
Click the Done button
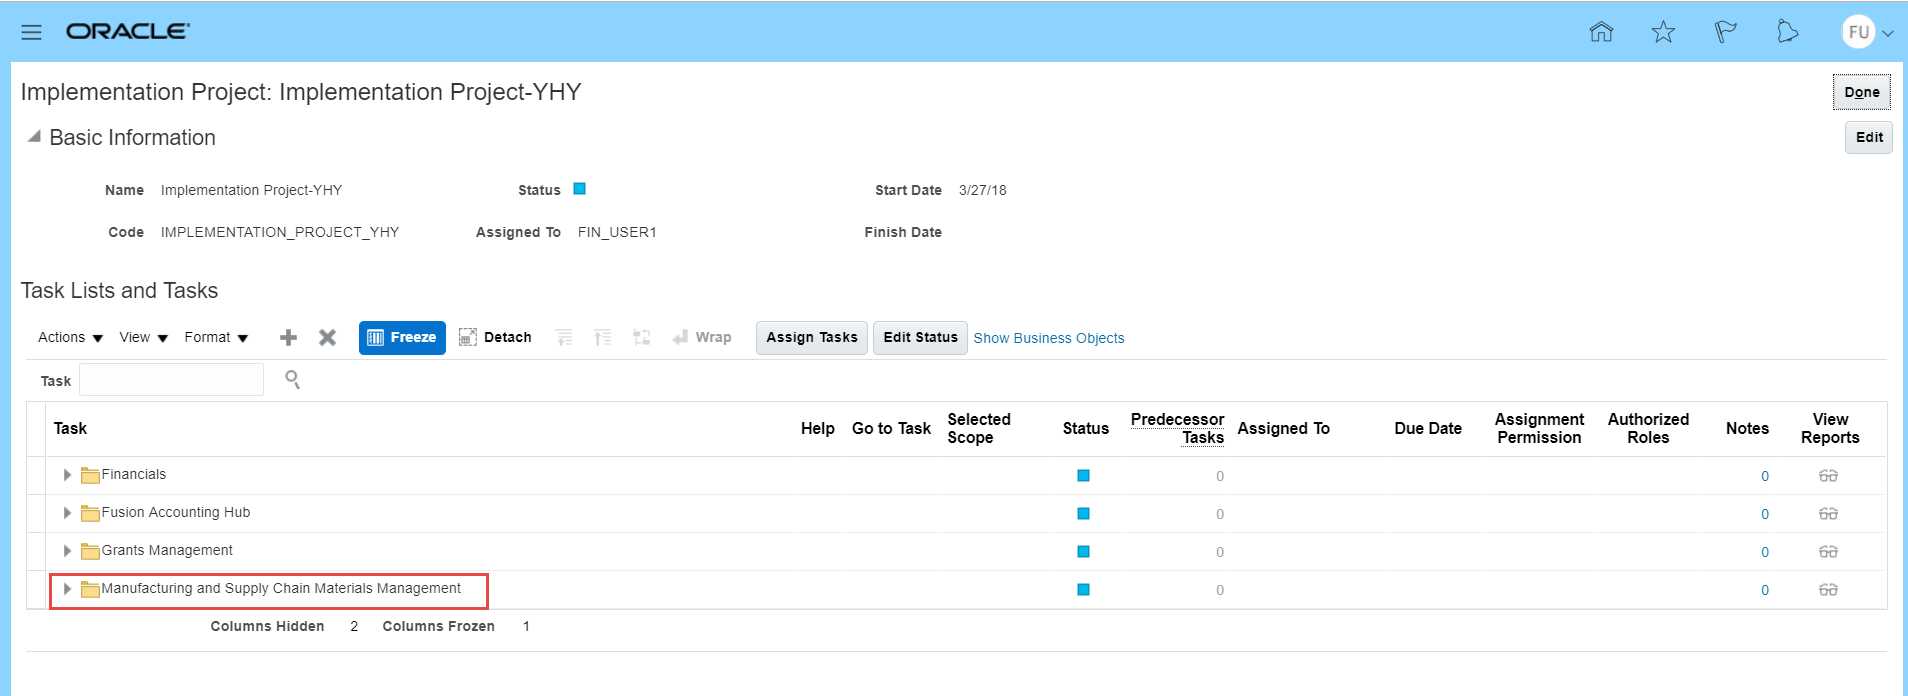tap(1861, 92)
